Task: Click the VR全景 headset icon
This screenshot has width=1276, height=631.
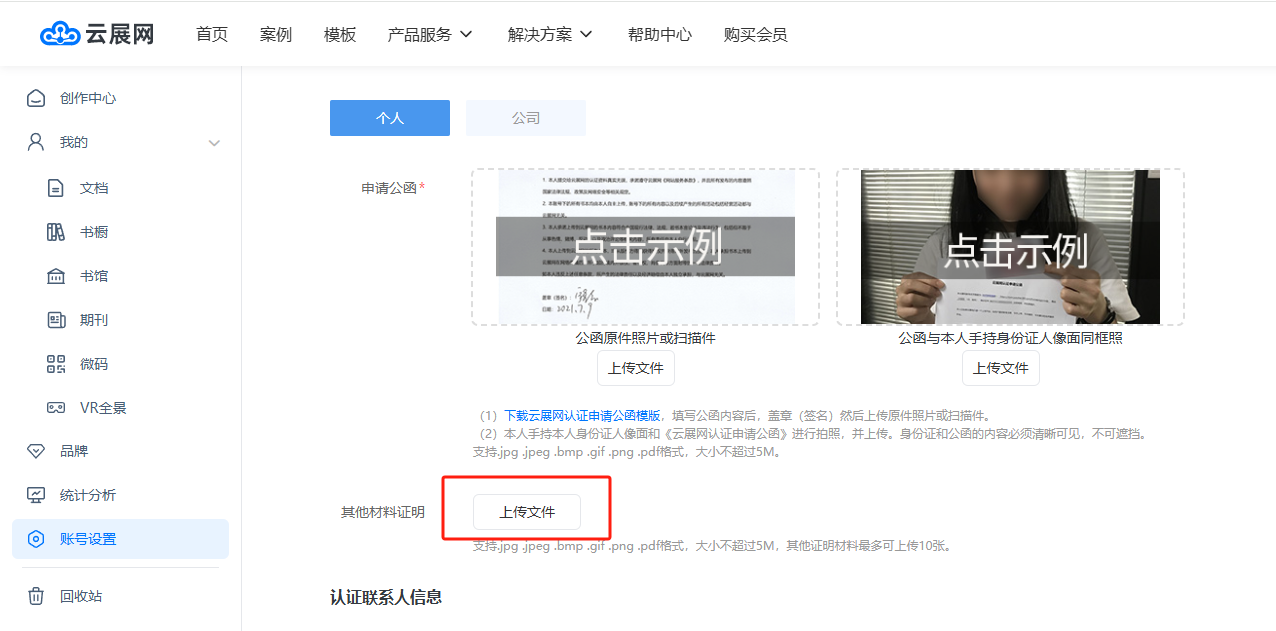Action: (x=56, y=408)
